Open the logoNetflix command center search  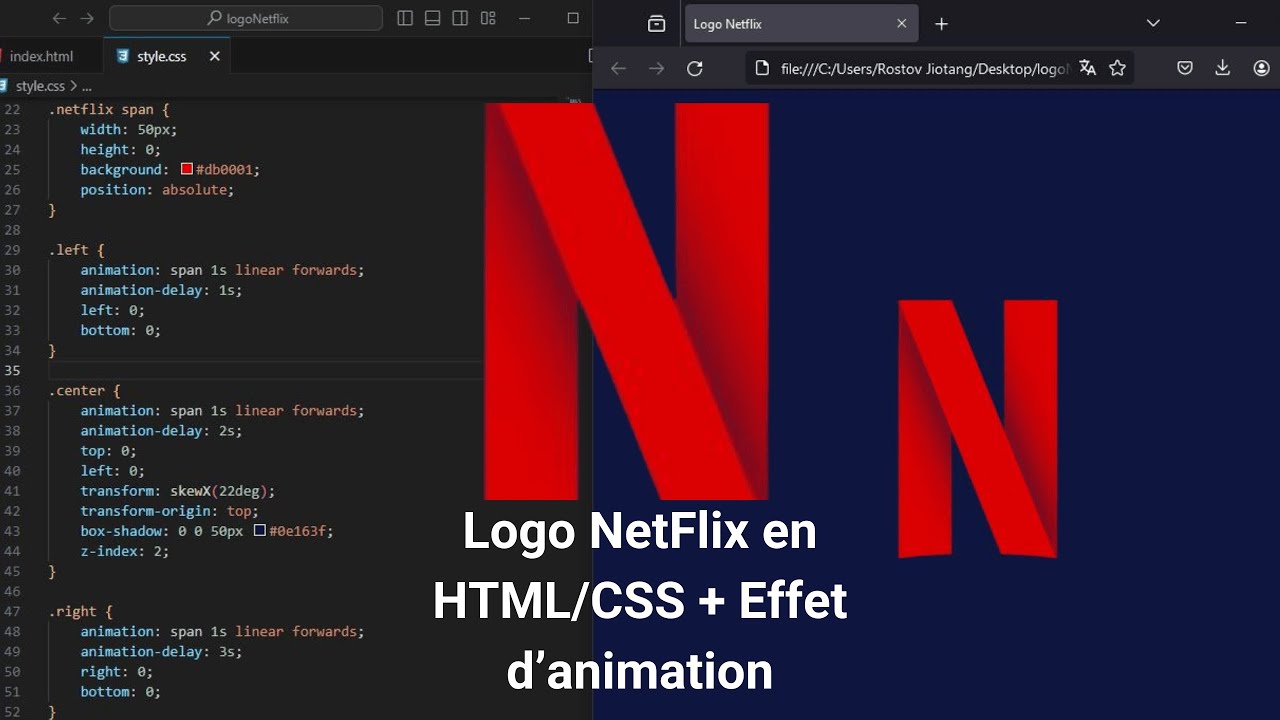(246, 18)
